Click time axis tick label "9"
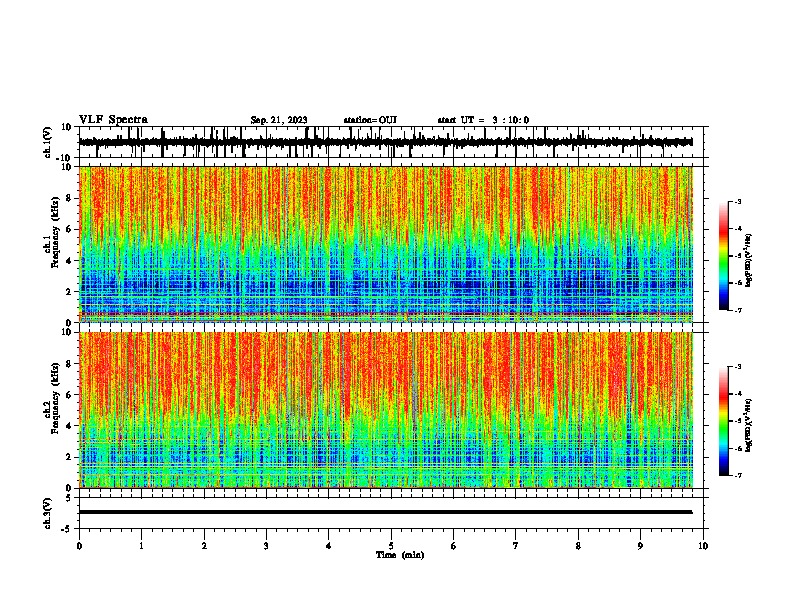Image resolution: width=792 pixels, height=612 pixels. tap(640, 546)
